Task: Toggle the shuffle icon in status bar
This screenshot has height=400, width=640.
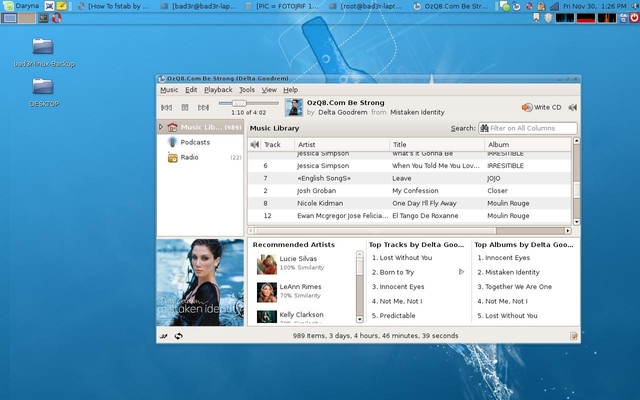Action: tap(164, 336)
